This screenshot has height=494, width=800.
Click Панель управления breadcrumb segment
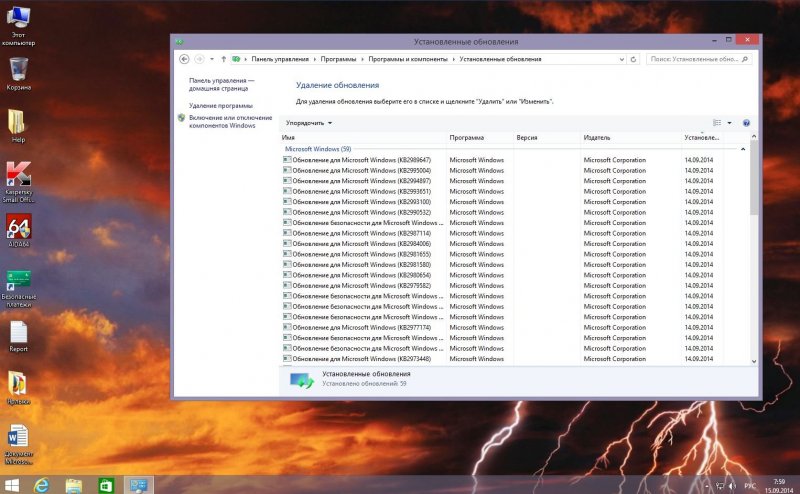pos(280,59)
